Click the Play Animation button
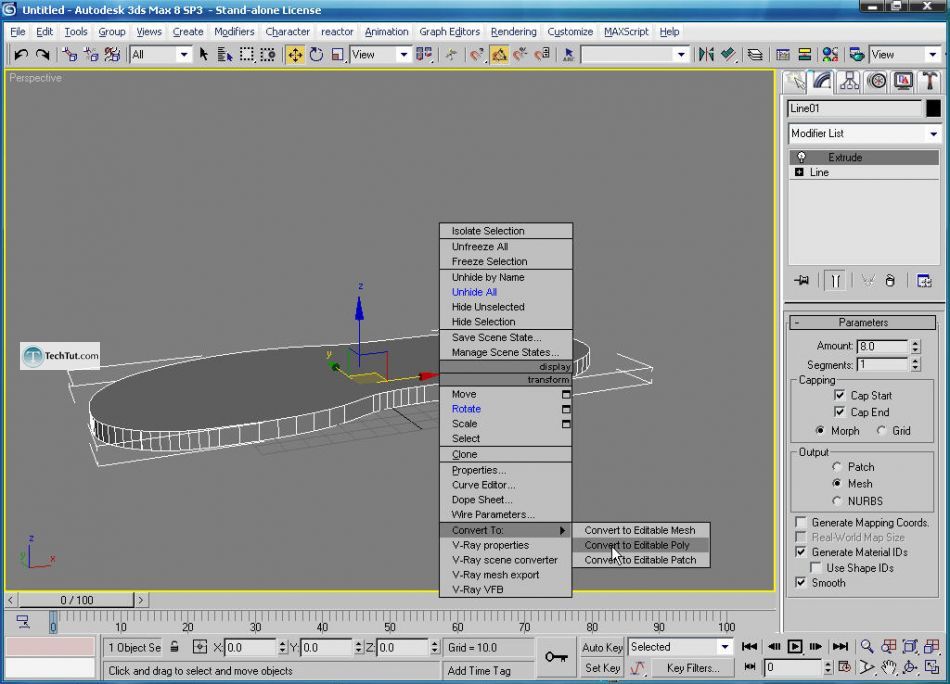This screenshot has width=950, height=684. coord(795,646)
